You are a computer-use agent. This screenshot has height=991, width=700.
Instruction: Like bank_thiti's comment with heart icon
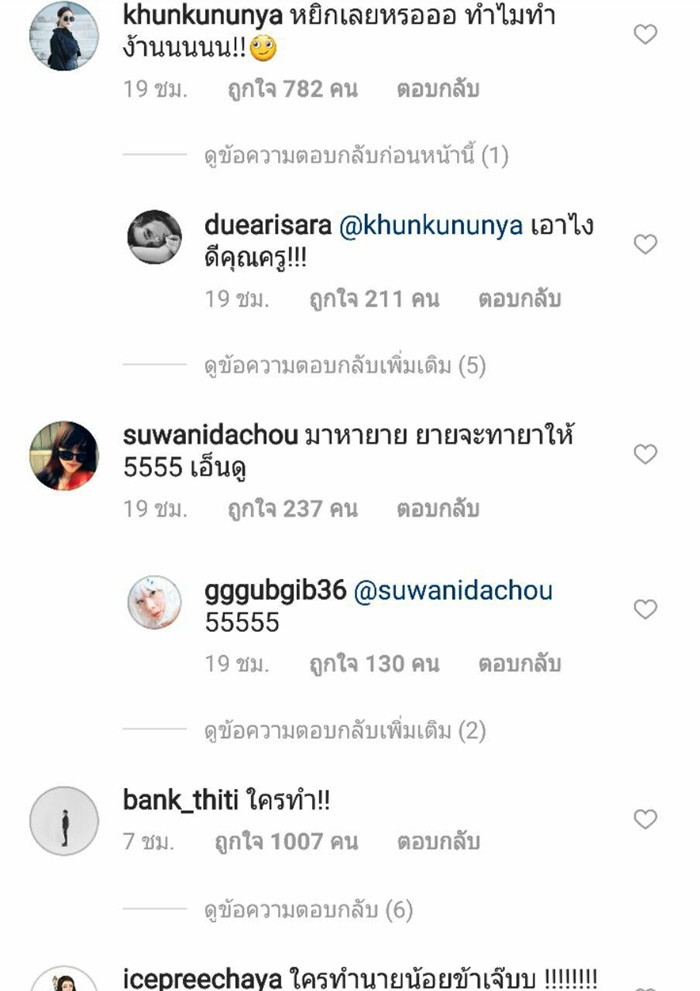(645, 819)
